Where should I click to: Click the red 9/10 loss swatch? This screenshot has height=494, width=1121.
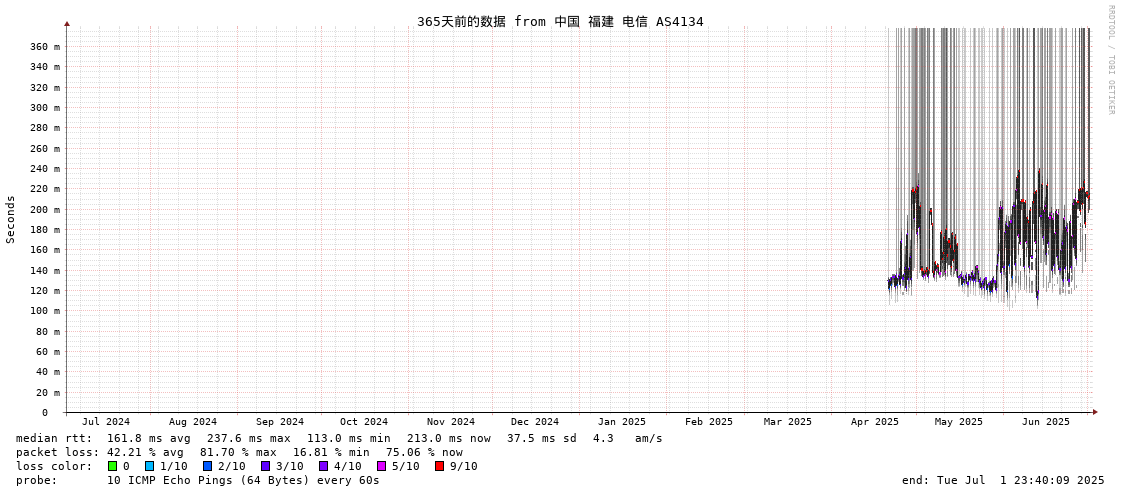(x=439, y=466)
